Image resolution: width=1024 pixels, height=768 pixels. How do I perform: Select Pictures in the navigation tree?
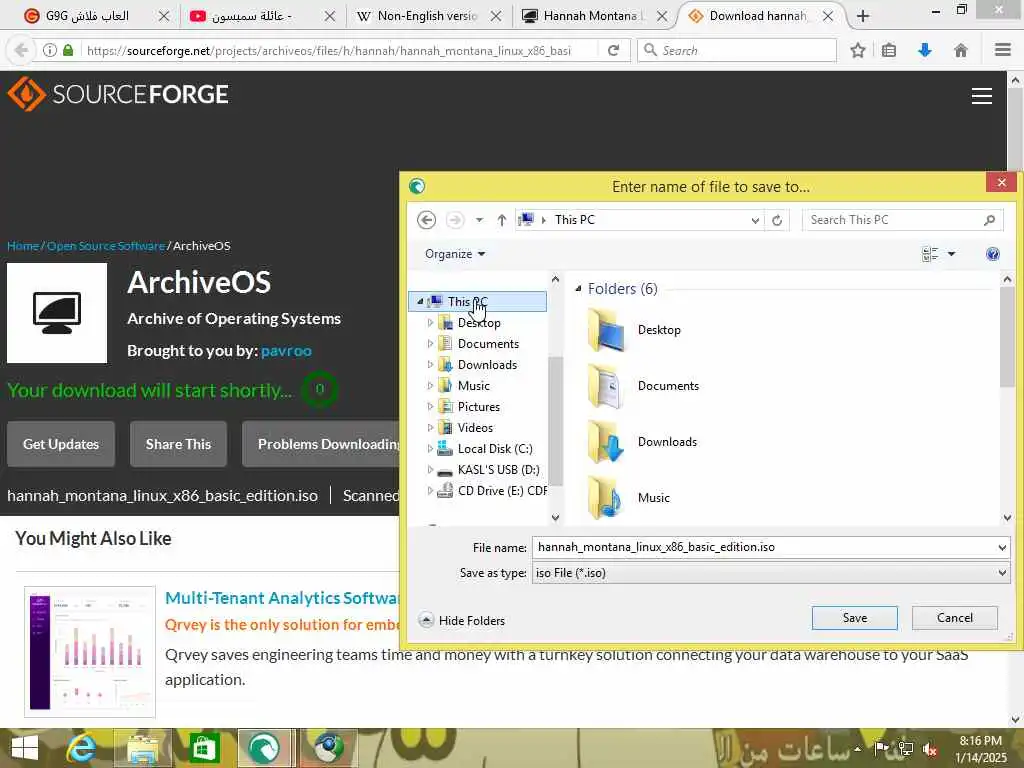coord(478,407)
